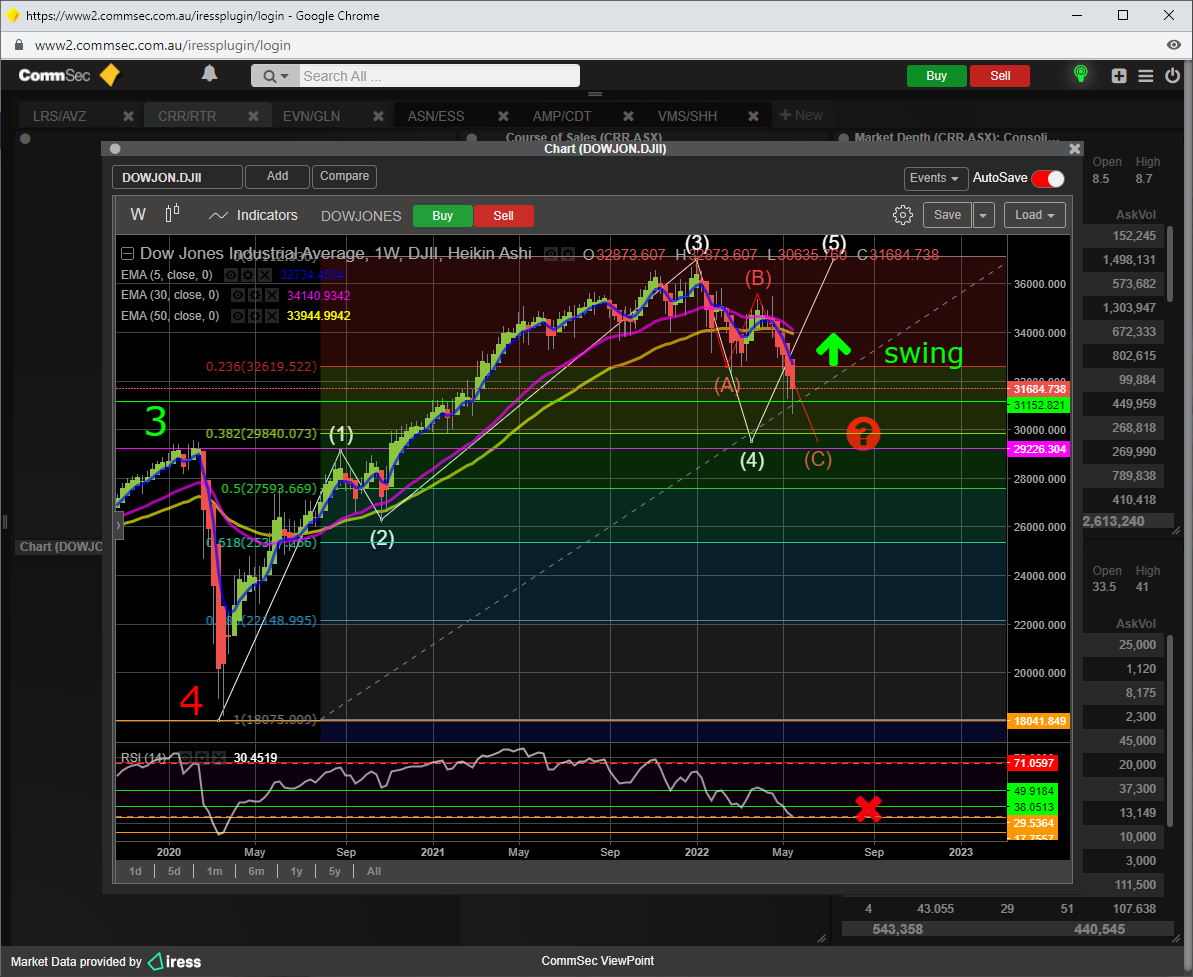Image resolution: width=1193 pixels, height=977 pixels.
Task: Click the Chart (DOWJON.DJII) window pin dot
Action: 115,149
